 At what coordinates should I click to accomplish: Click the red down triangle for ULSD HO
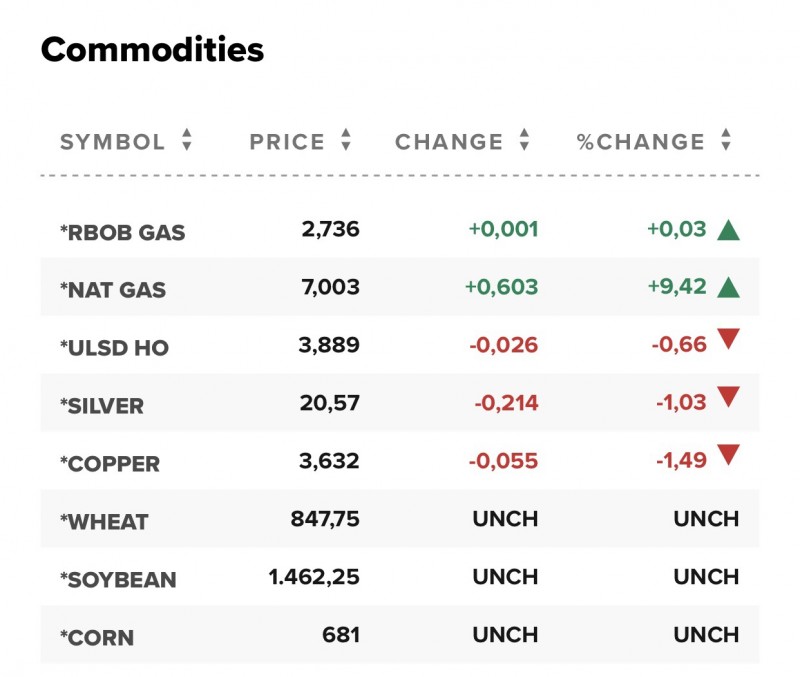pos(728,340)
